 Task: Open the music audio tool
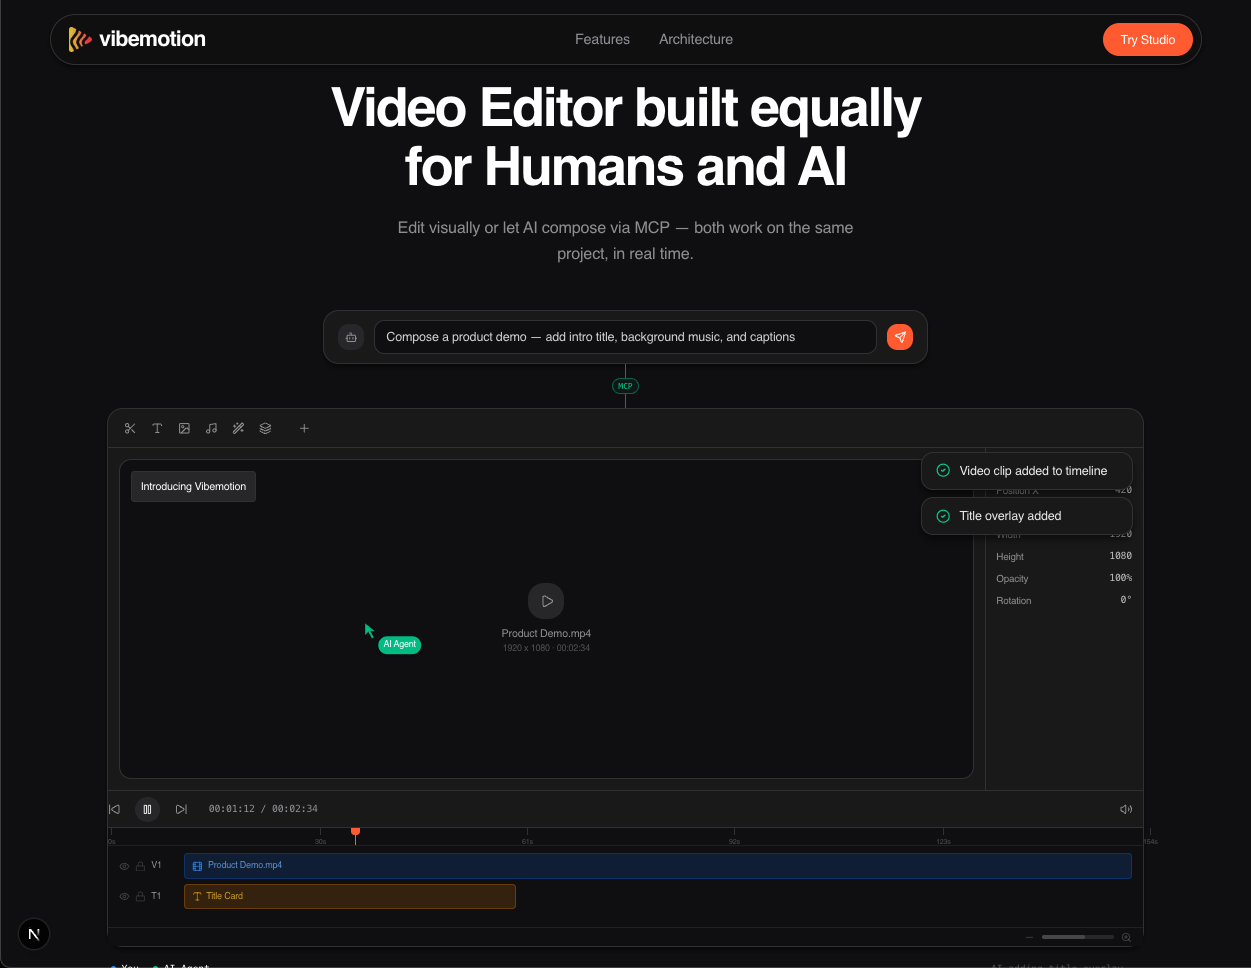[211, 428]
